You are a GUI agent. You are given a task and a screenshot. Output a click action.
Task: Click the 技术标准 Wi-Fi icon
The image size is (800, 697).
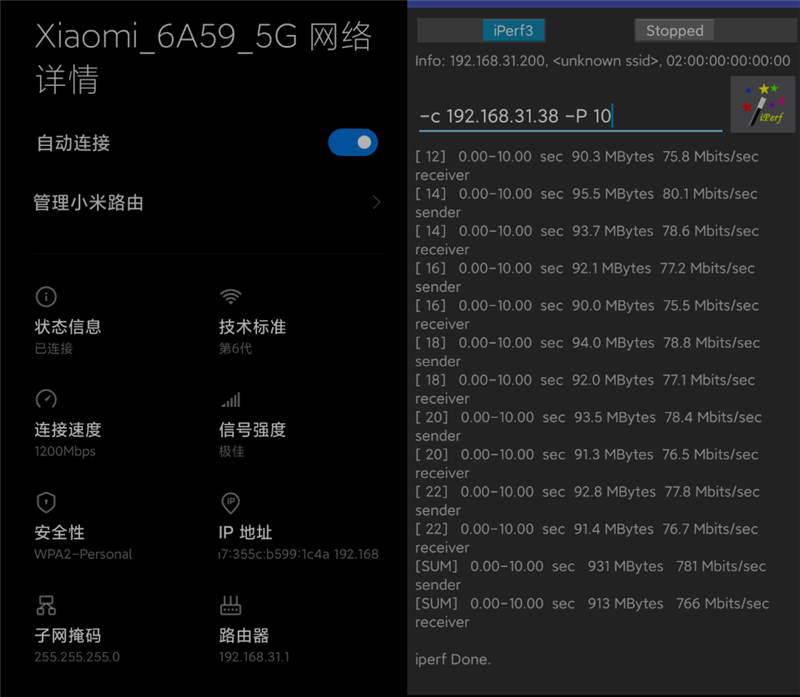pos(231,296)
